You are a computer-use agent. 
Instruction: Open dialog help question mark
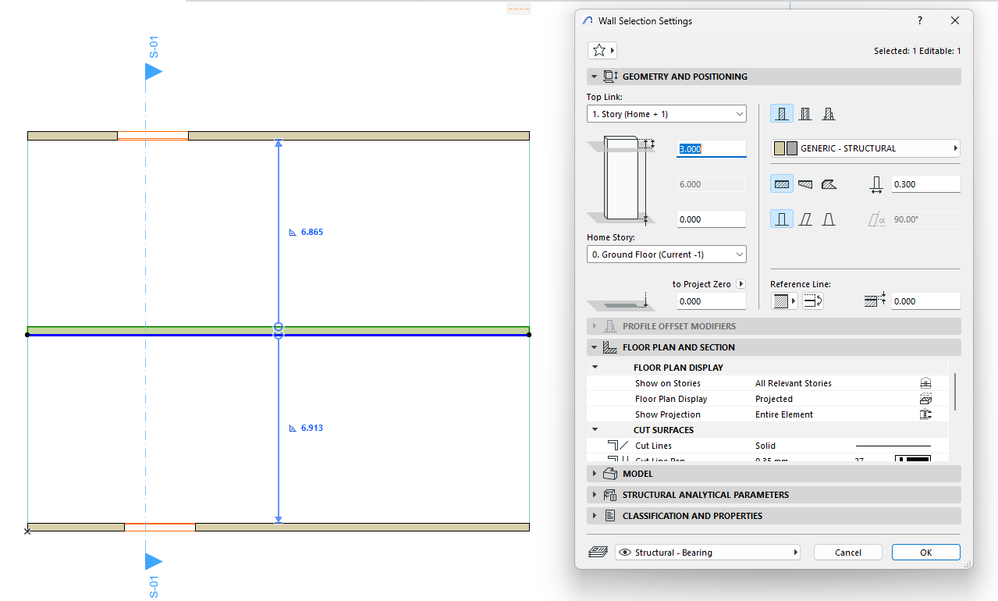[x=920, y=20]
